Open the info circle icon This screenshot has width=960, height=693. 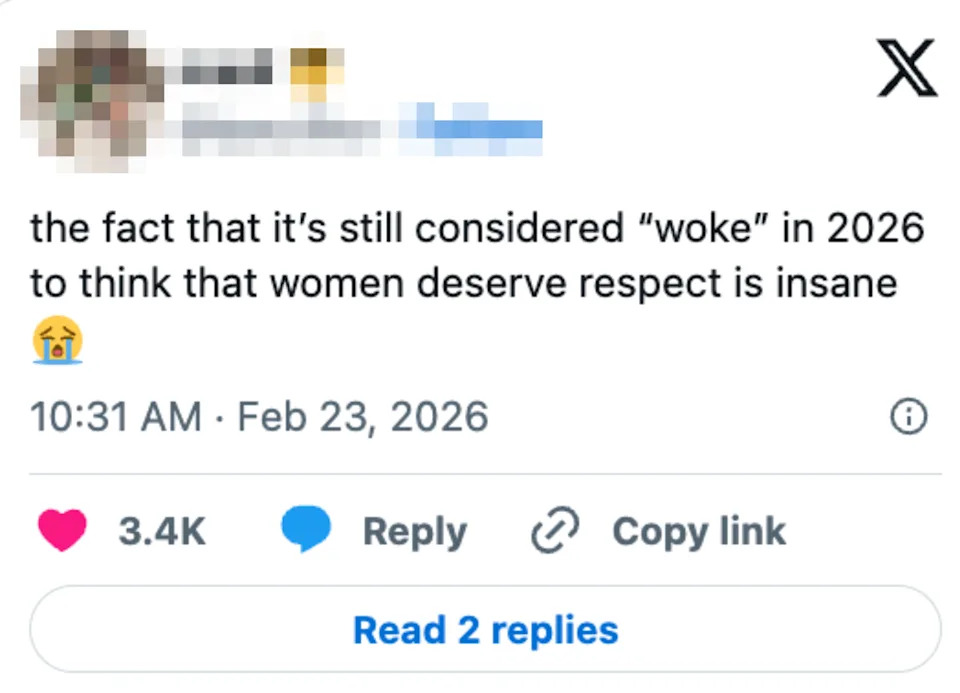[x=909, y=417]
